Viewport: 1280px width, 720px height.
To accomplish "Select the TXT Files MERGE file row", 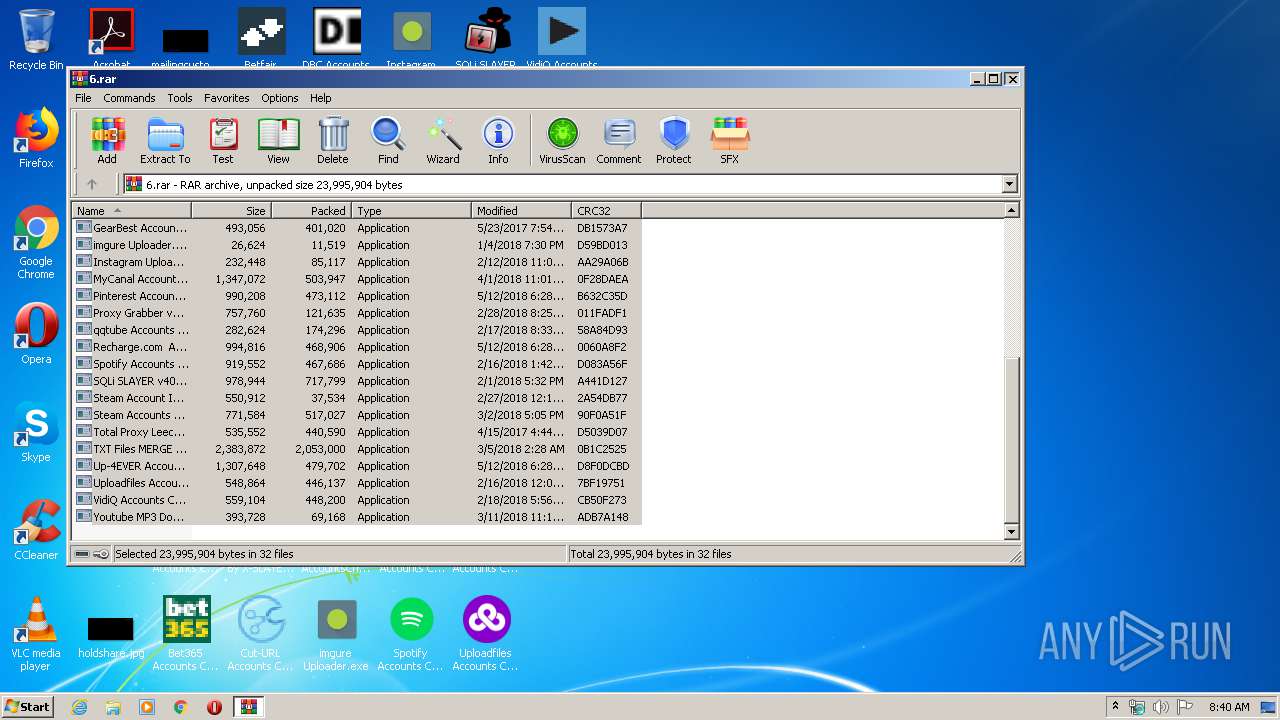I will pyautogui.click(x=357, y=449).
